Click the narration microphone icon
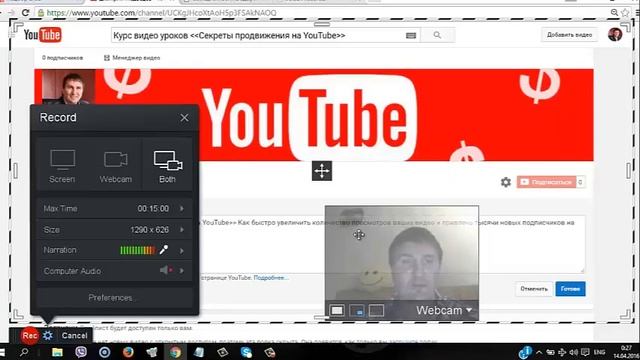Image resolution: width=640 pixels, height=360 pixels. pyautogui.click(x=164, y=250)
